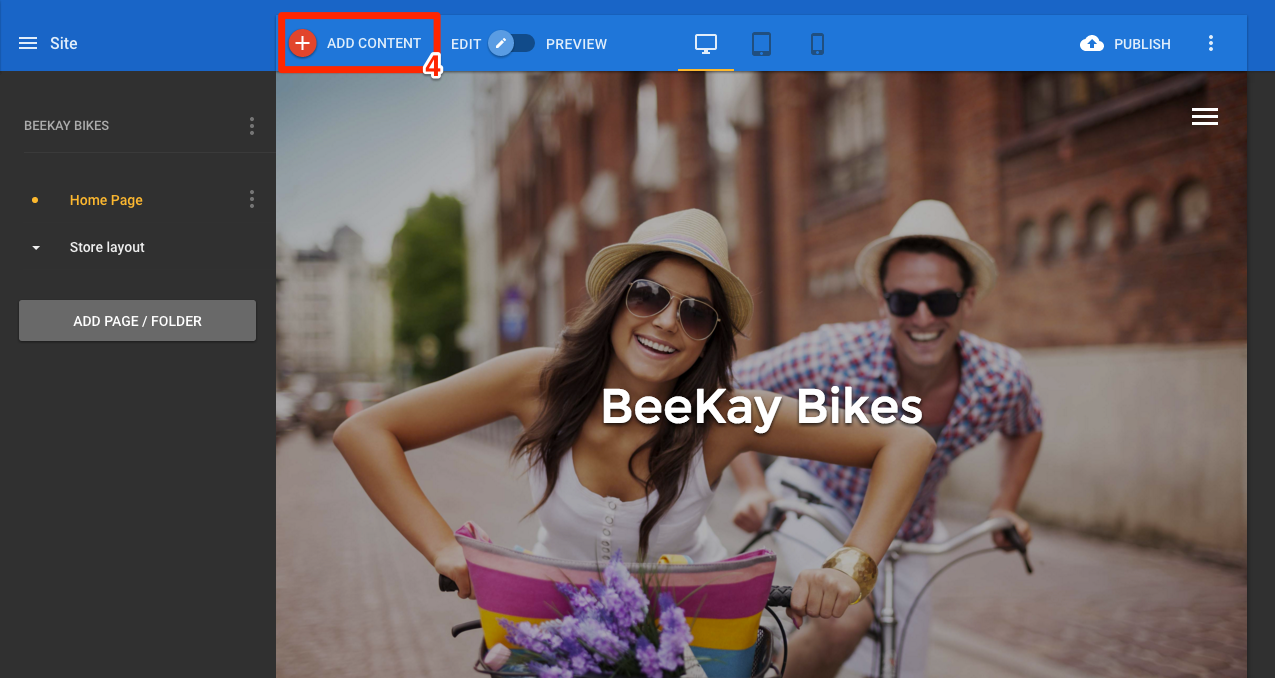Click the Publish cloud upload icon
1275x678 pixels.
(x=1092, y=44)
